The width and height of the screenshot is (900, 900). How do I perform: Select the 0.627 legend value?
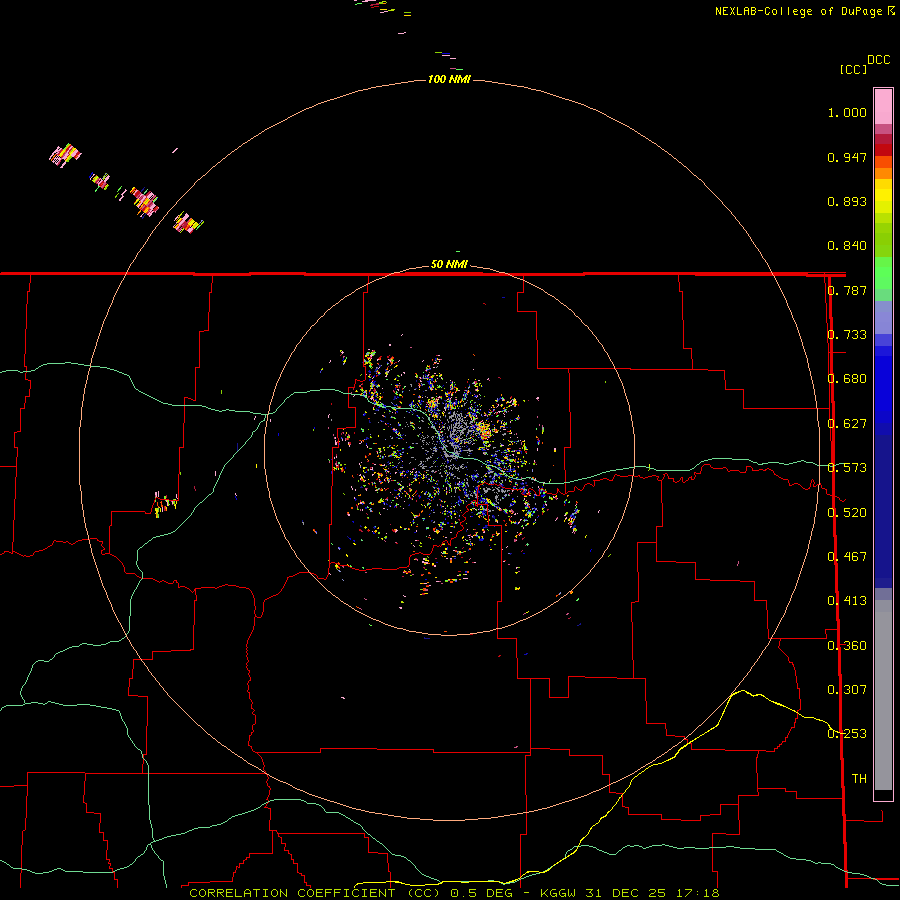click(x=847, y=424)
